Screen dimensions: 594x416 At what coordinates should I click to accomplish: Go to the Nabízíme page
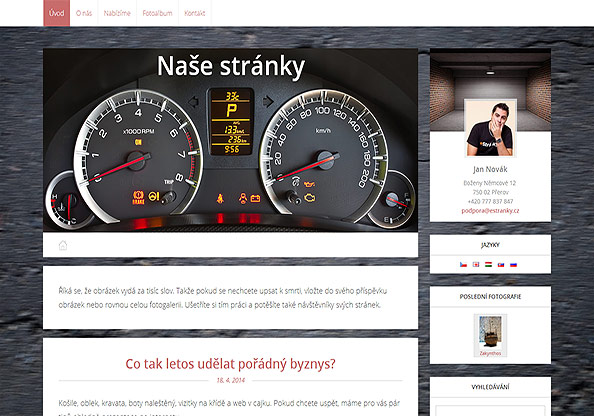coord(117,13)
